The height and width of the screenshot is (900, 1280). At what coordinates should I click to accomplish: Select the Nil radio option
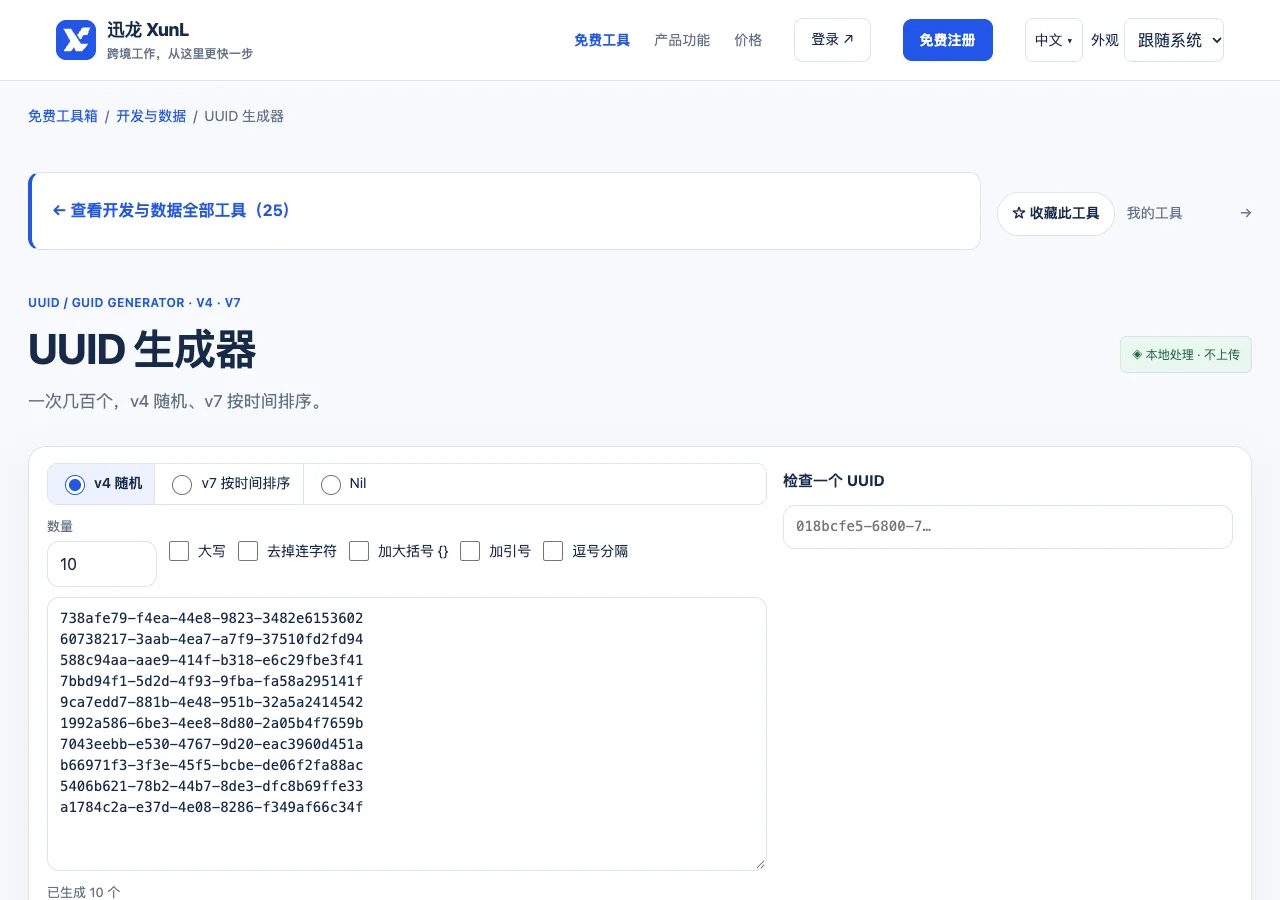[x=331, y=484]
